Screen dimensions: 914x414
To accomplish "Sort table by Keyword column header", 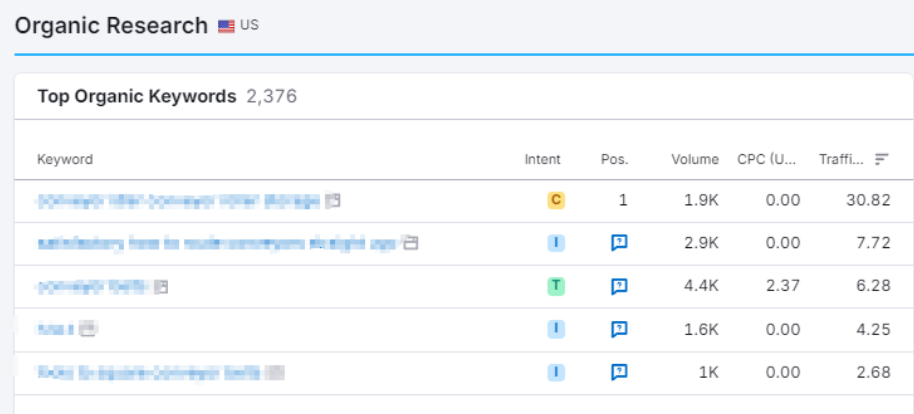I will (x=65, y=159).
